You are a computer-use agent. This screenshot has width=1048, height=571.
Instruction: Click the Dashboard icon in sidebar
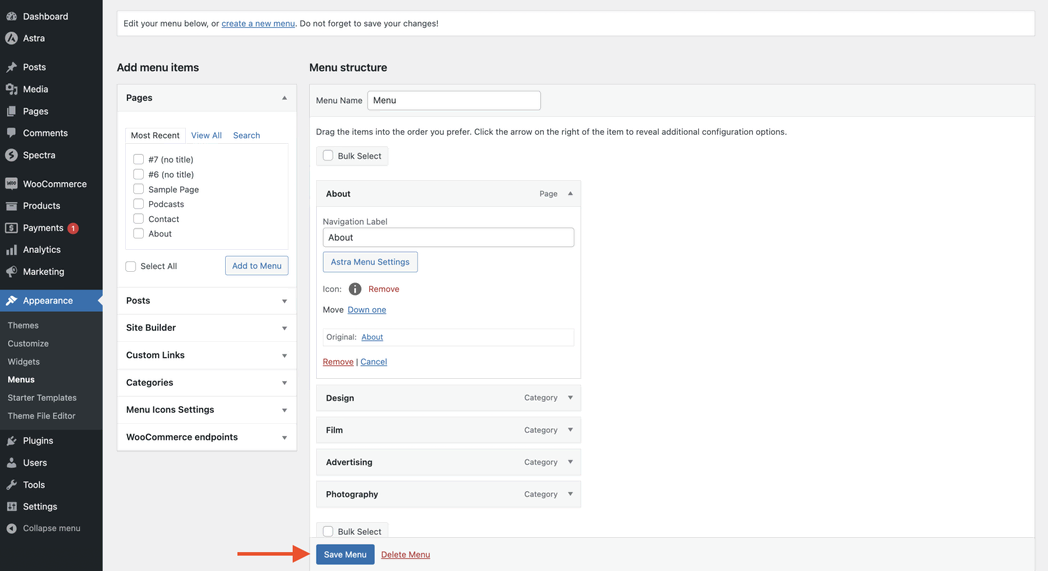[x=12, y=16]
